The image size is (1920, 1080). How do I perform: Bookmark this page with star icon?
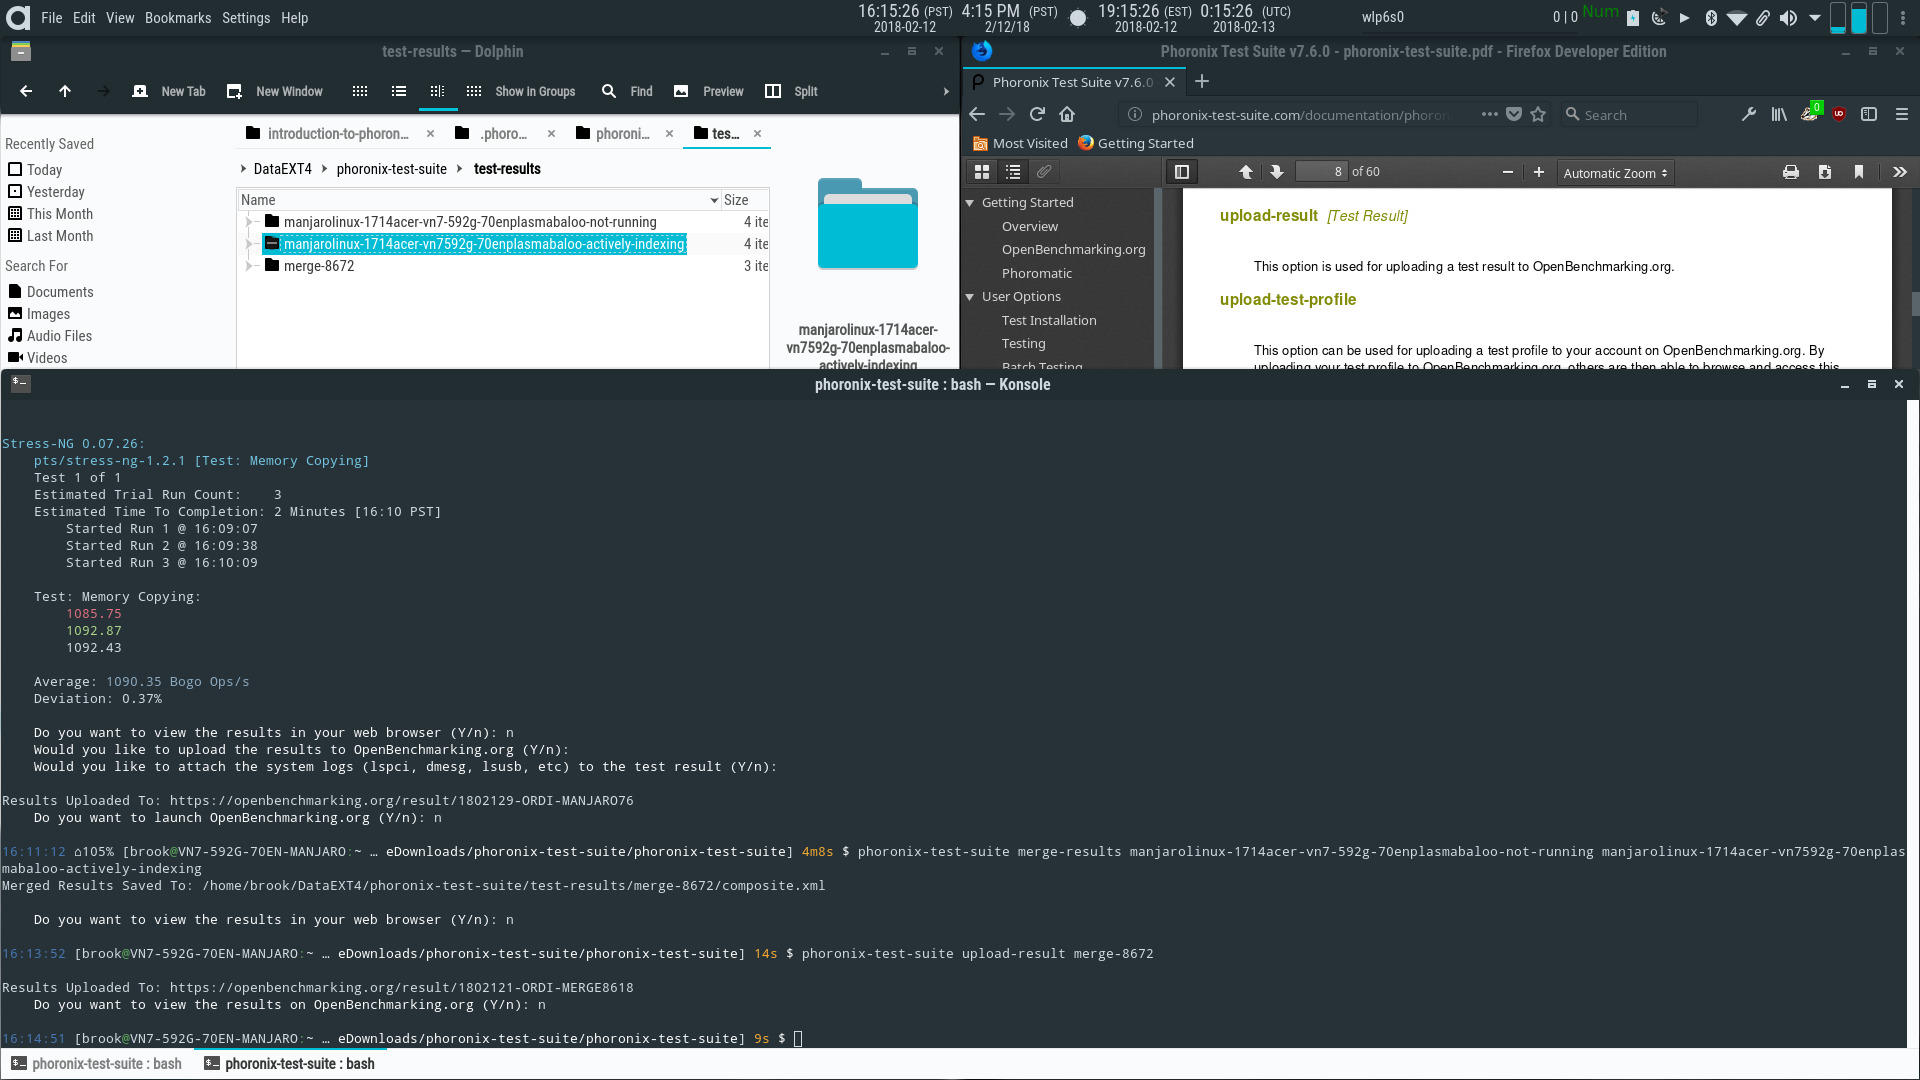[1538, 114]
